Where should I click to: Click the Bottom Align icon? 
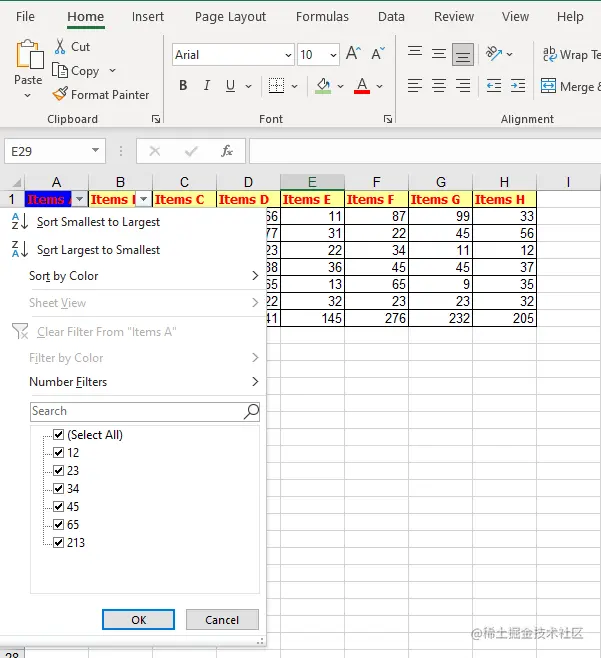(463, 55)
